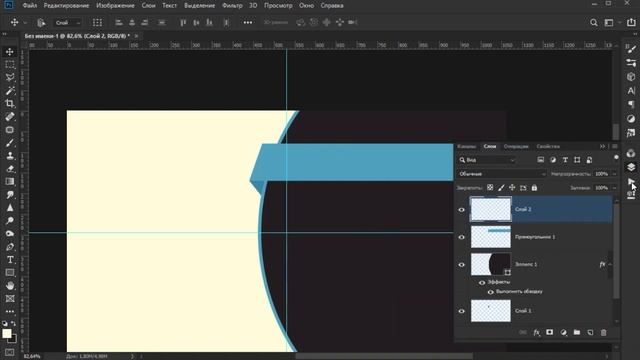The width and height of the screenshot is (640, 360).
Task: Select the Pen tool
Action: click(10, 247)
